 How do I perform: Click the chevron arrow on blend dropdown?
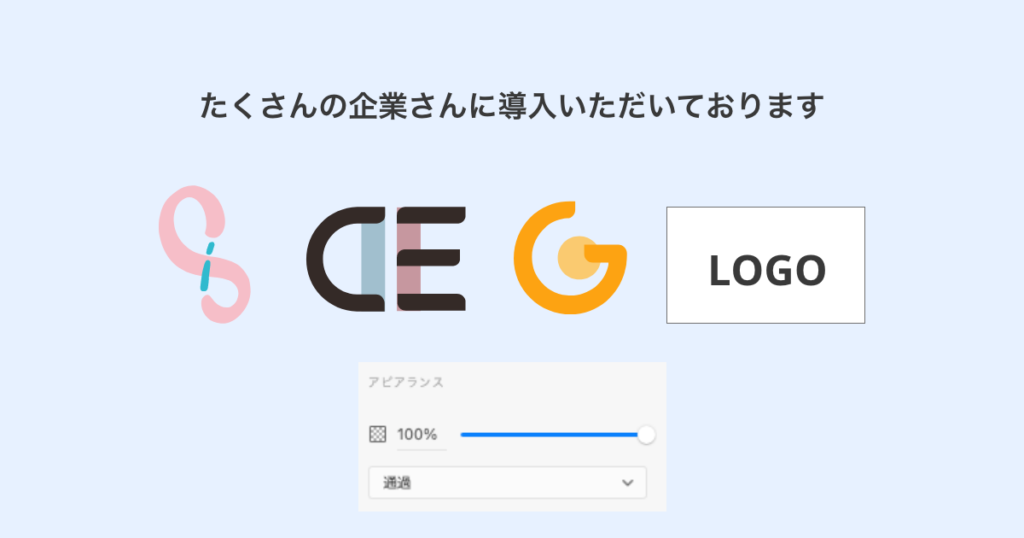tap(628, 483)
